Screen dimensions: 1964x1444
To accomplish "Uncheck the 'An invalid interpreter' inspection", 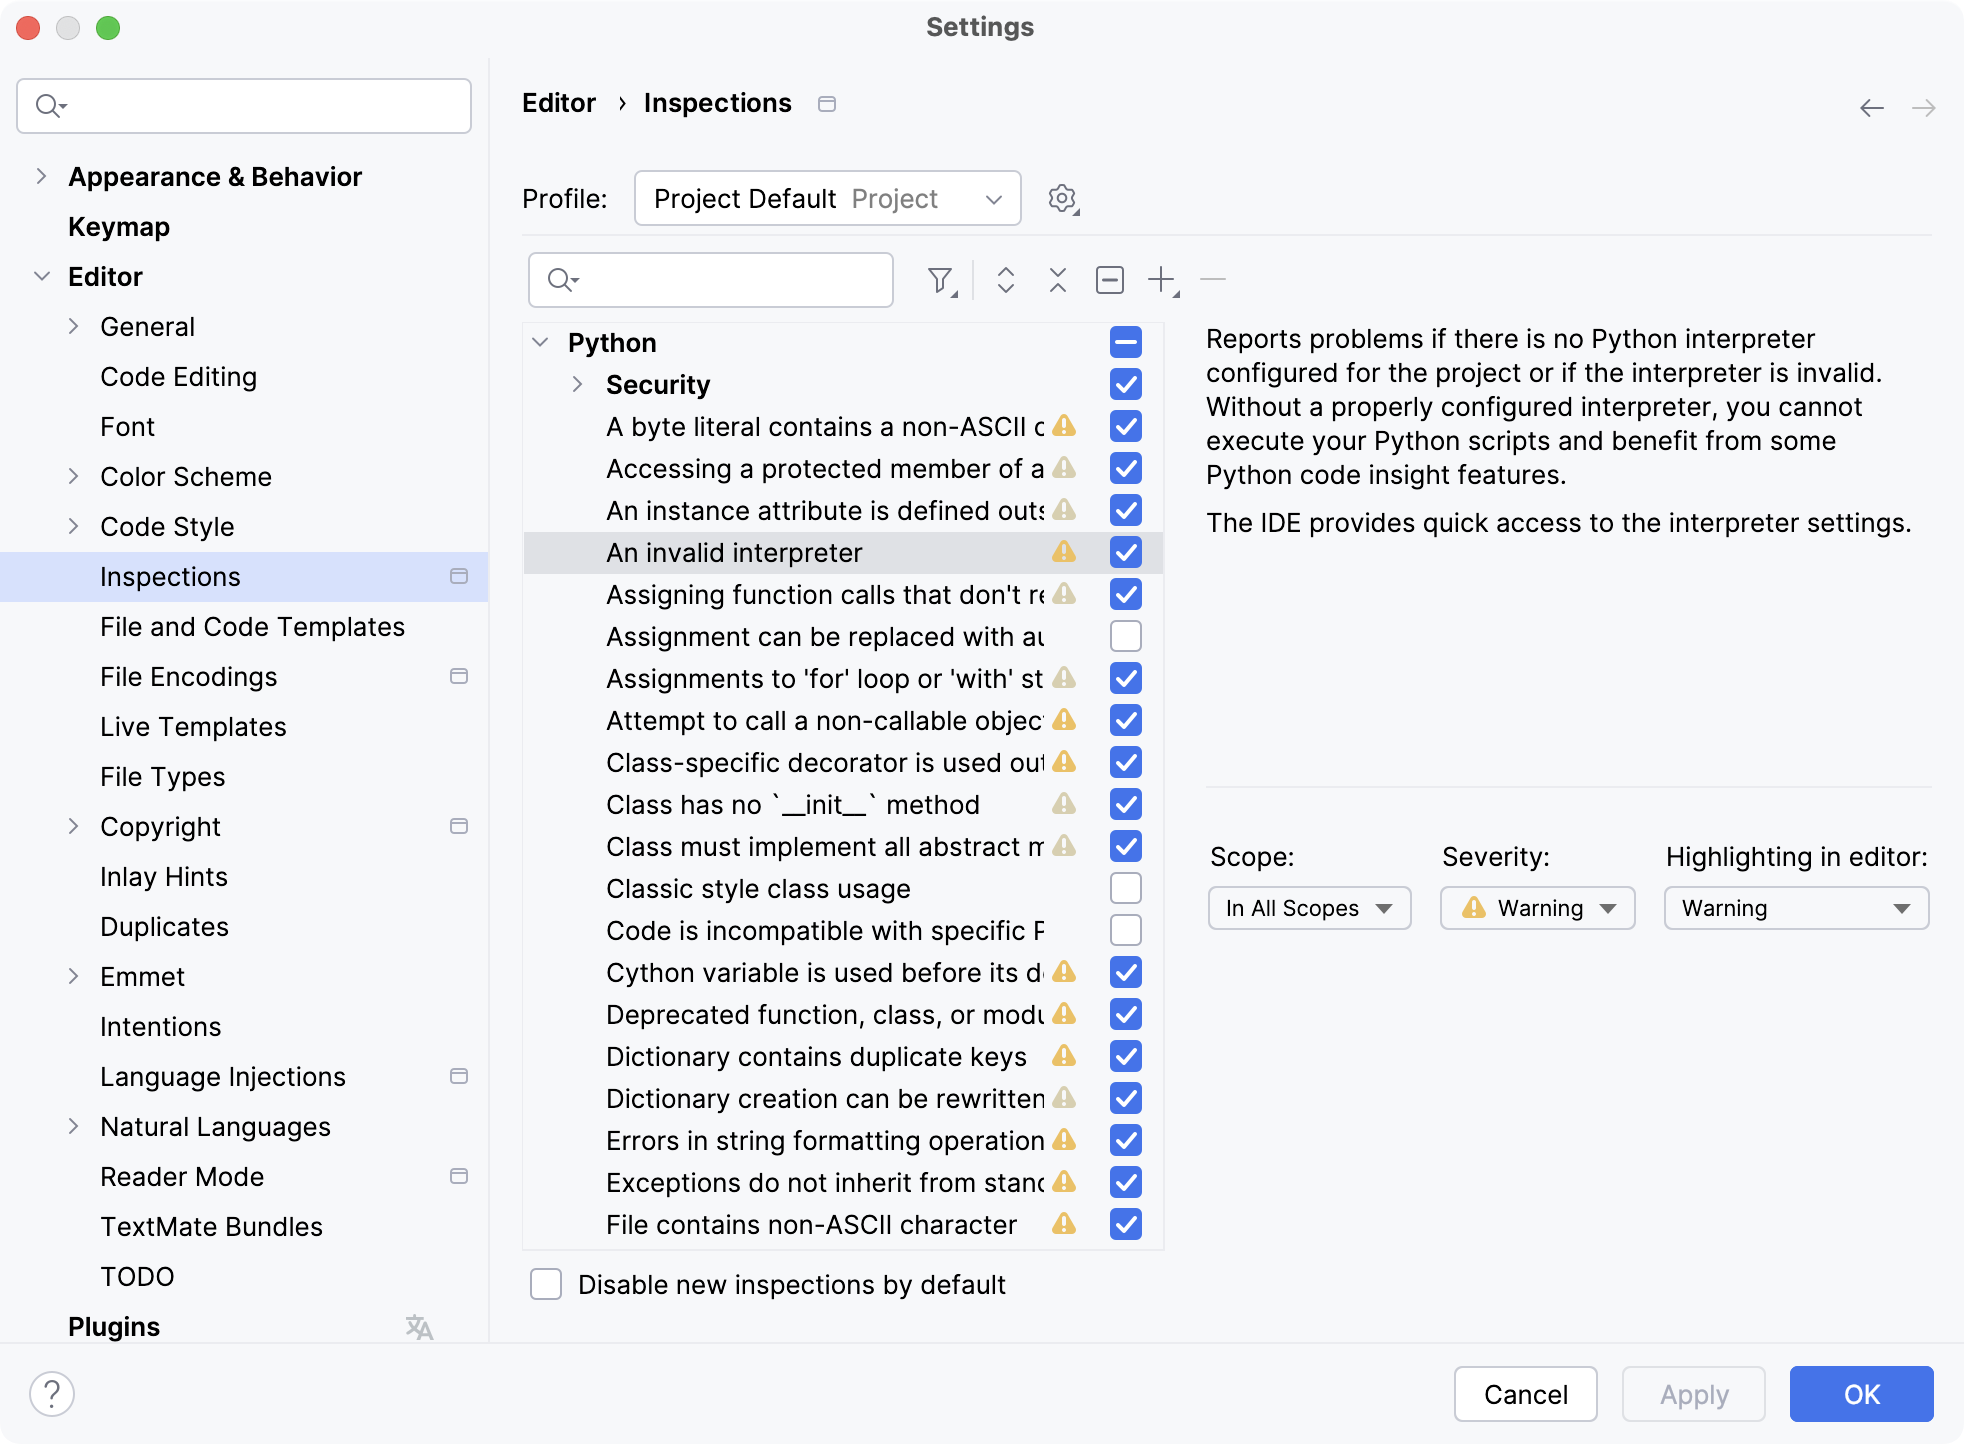I will coord(1125,552).
